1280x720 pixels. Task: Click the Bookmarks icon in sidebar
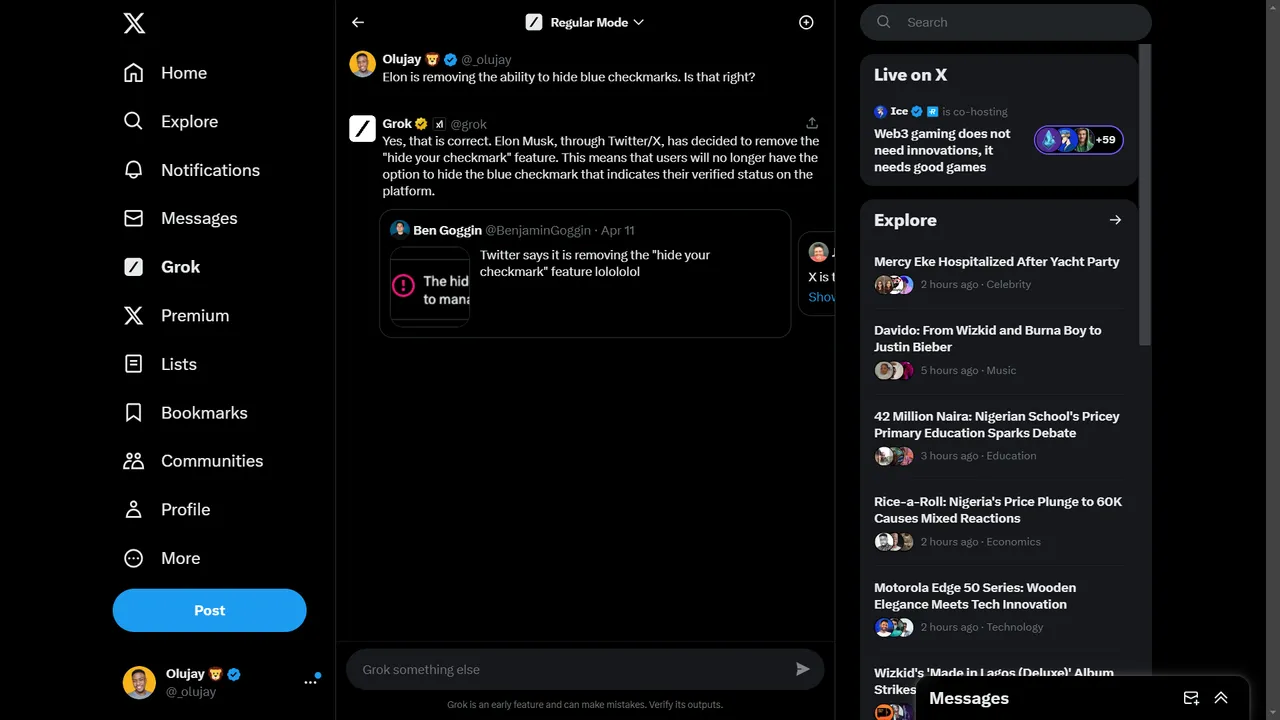(x=134, y=412)
